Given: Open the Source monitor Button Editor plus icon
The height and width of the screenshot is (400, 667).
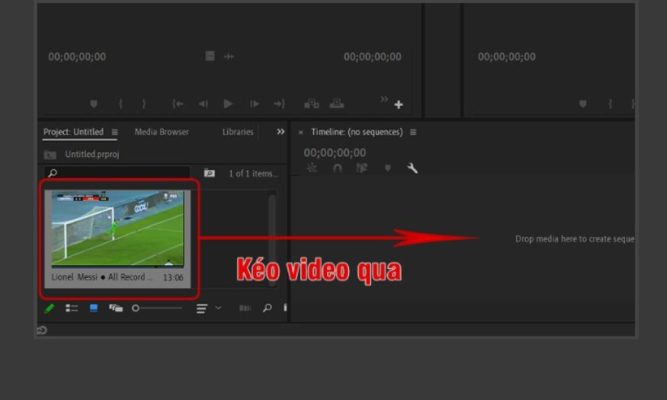Looking at the screenshot, I should click(x=398, y=105).
